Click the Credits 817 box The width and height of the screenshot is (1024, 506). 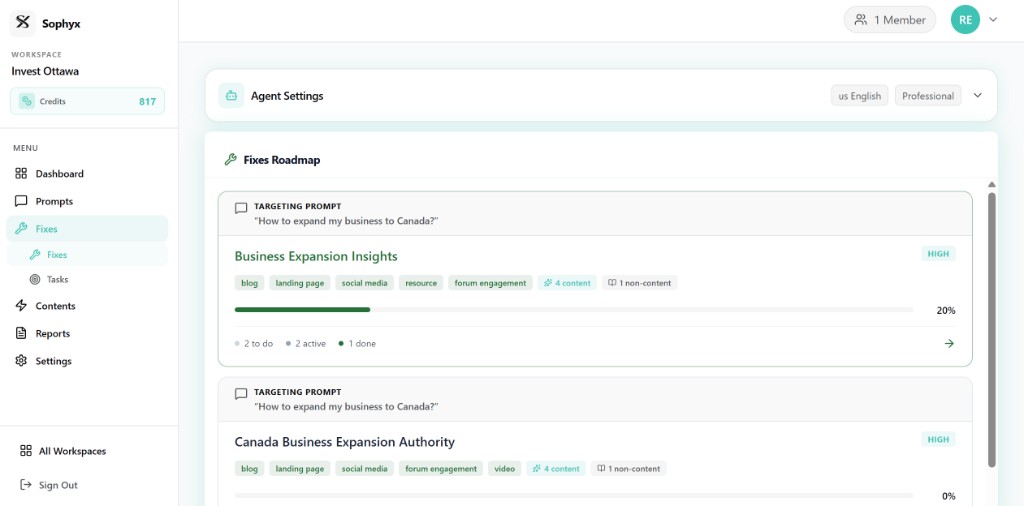[88, 101]
